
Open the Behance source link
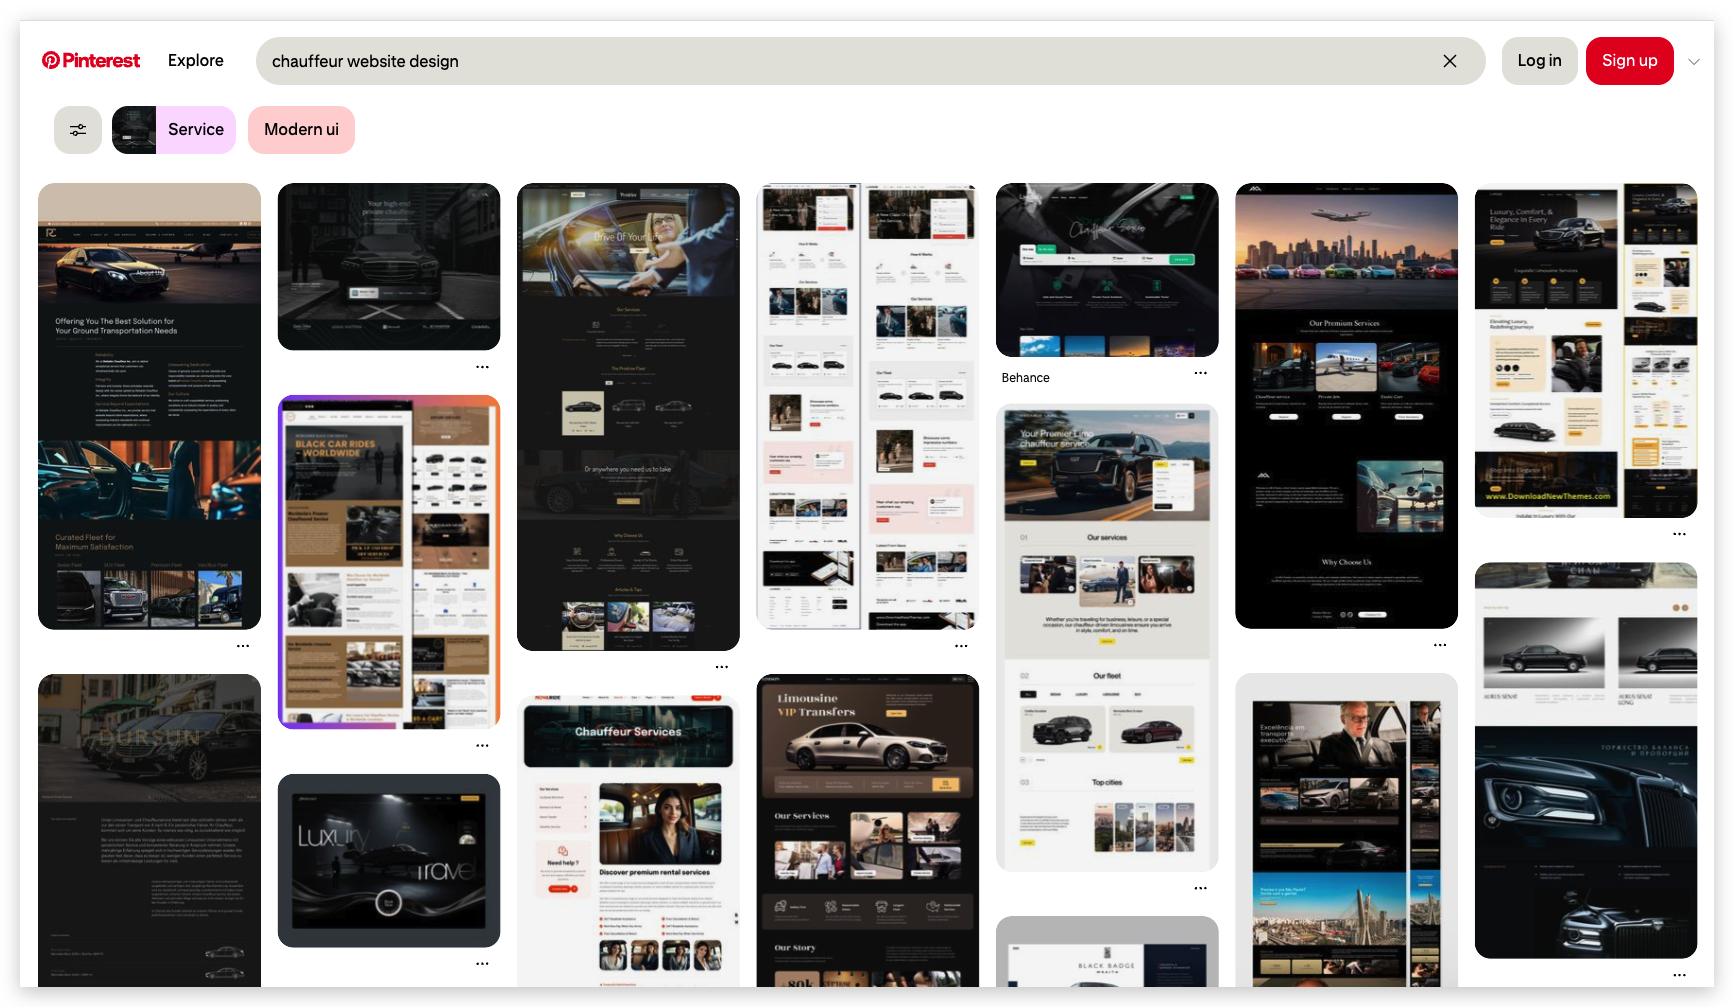click(x=1025, y=378)
